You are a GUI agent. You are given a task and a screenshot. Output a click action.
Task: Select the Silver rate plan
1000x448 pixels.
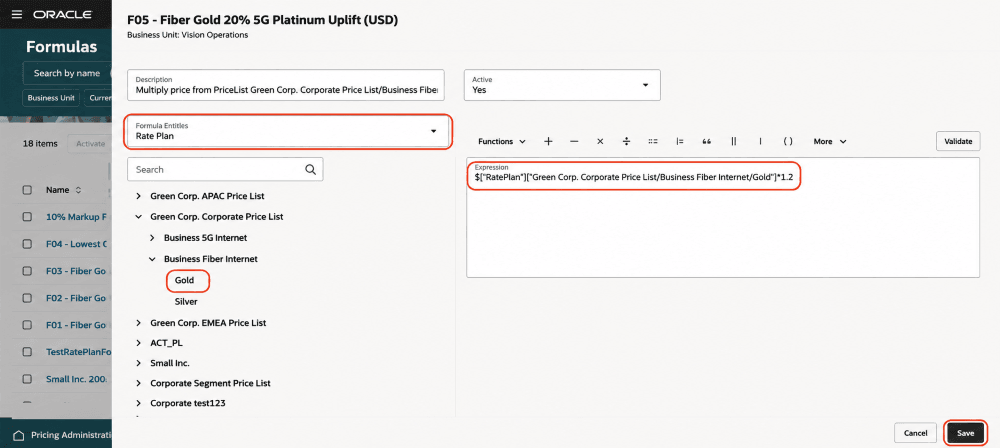point(186,301)
